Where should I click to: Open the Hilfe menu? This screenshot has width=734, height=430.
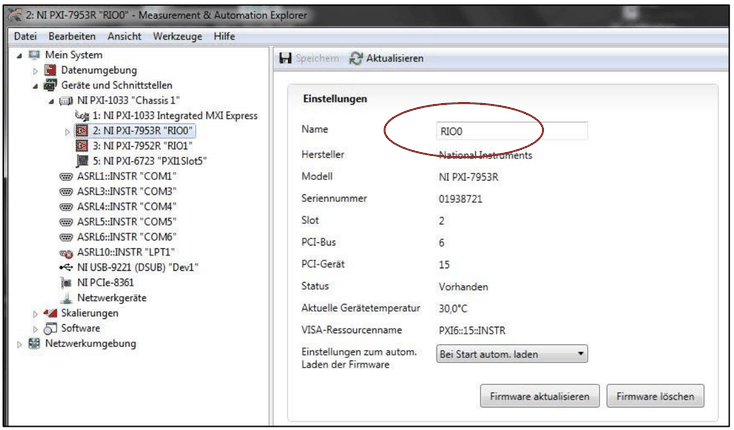(x=224, y=36)
